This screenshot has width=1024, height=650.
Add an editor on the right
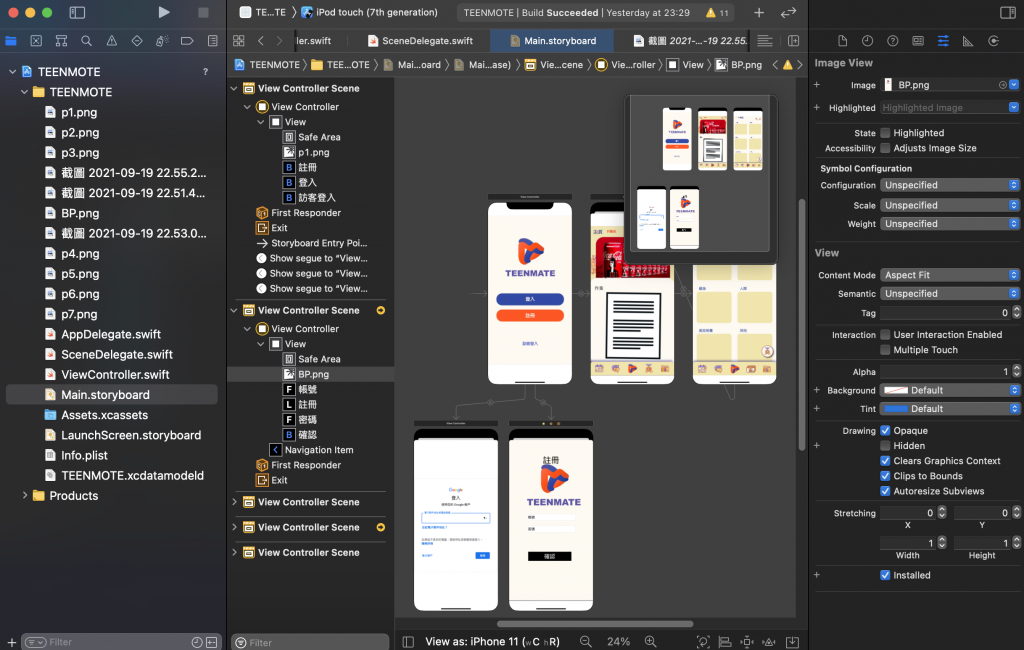(793, 41)
